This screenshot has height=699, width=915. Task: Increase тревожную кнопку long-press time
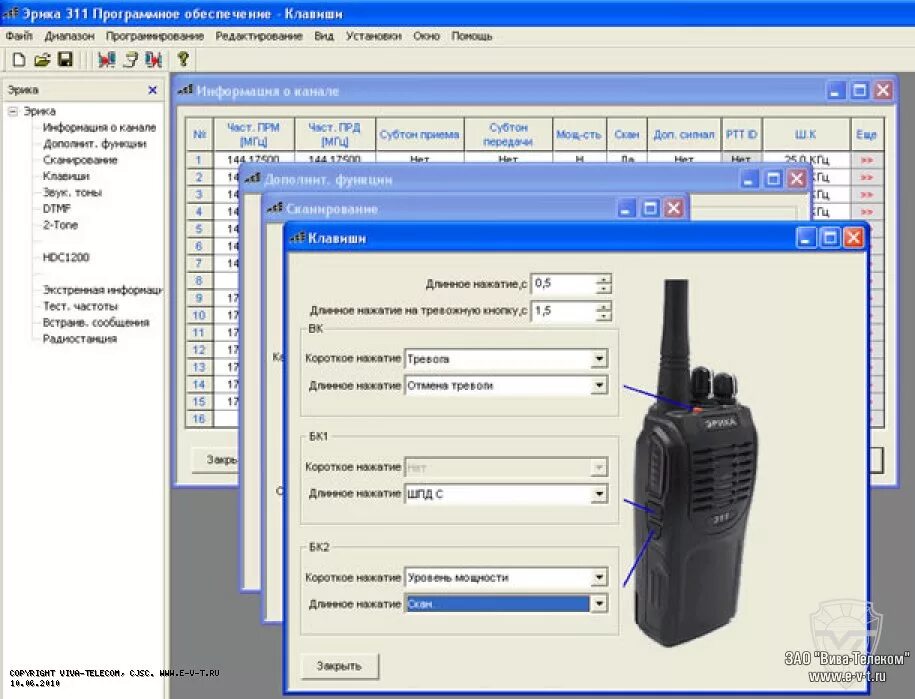[603, 306]
